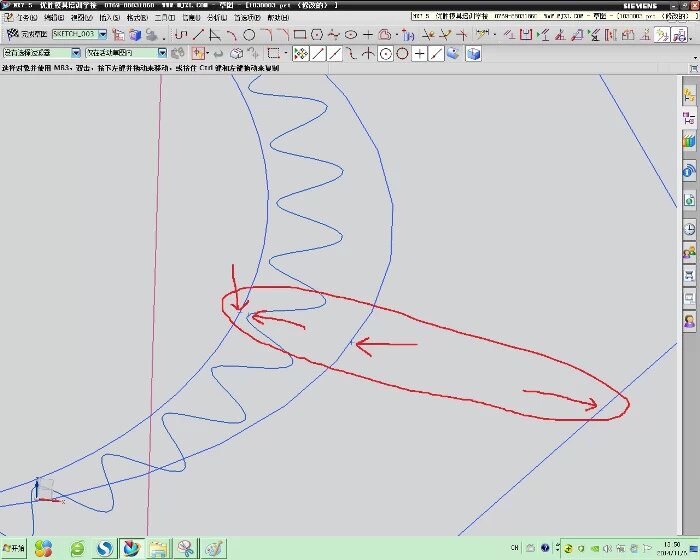Click the blue Reattach sketch cube icon

[135, 35]
